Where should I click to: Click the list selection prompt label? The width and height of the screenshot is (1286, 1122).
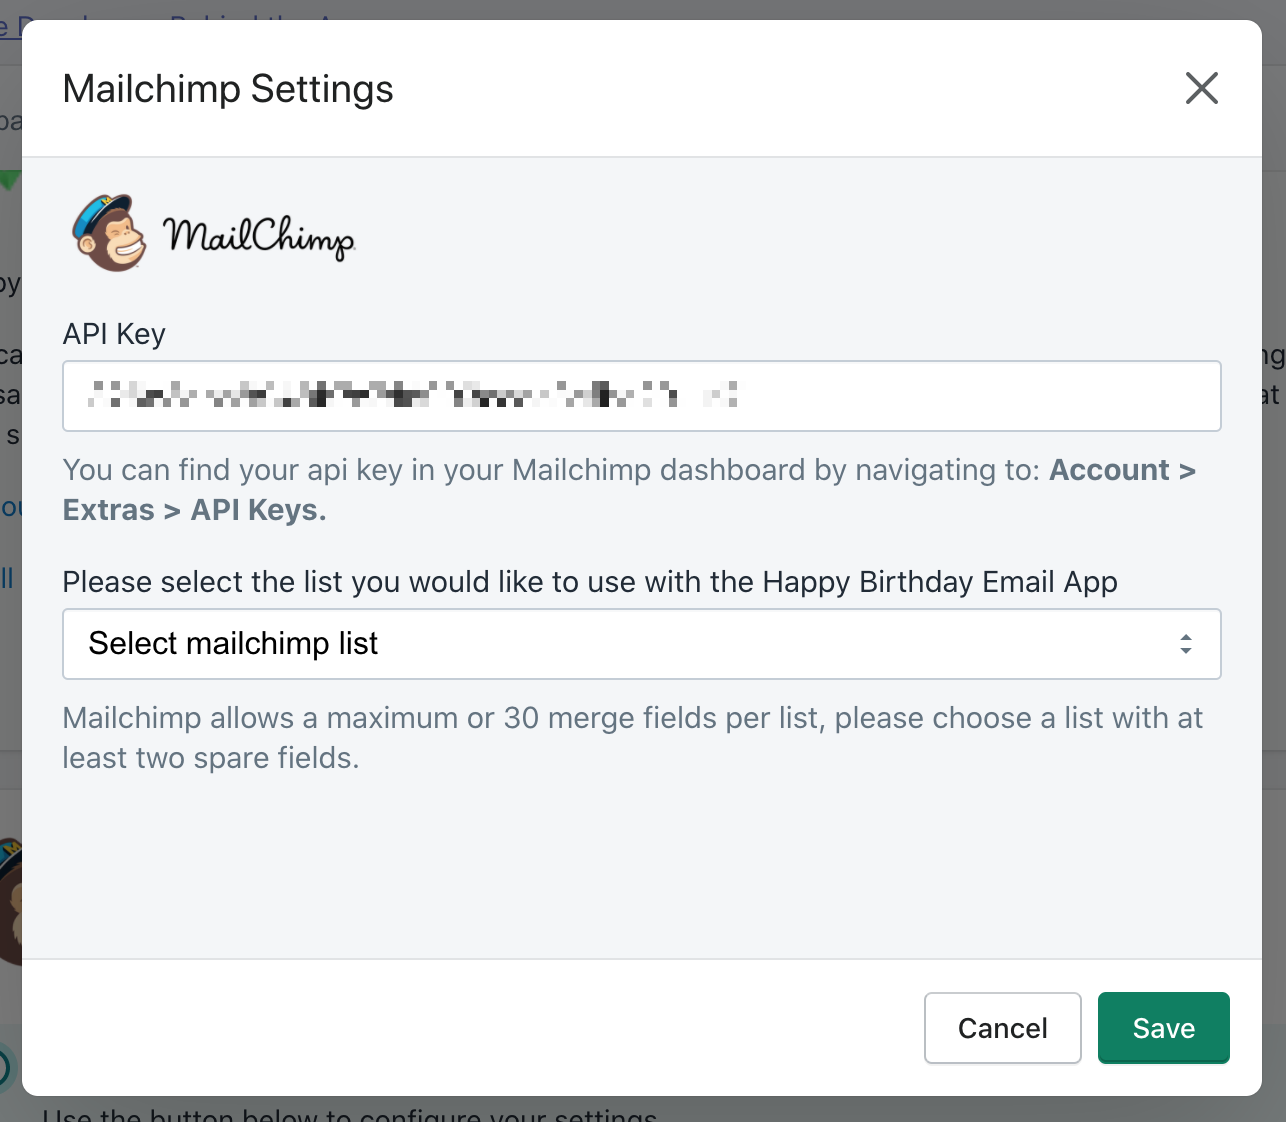pos(590,582)
